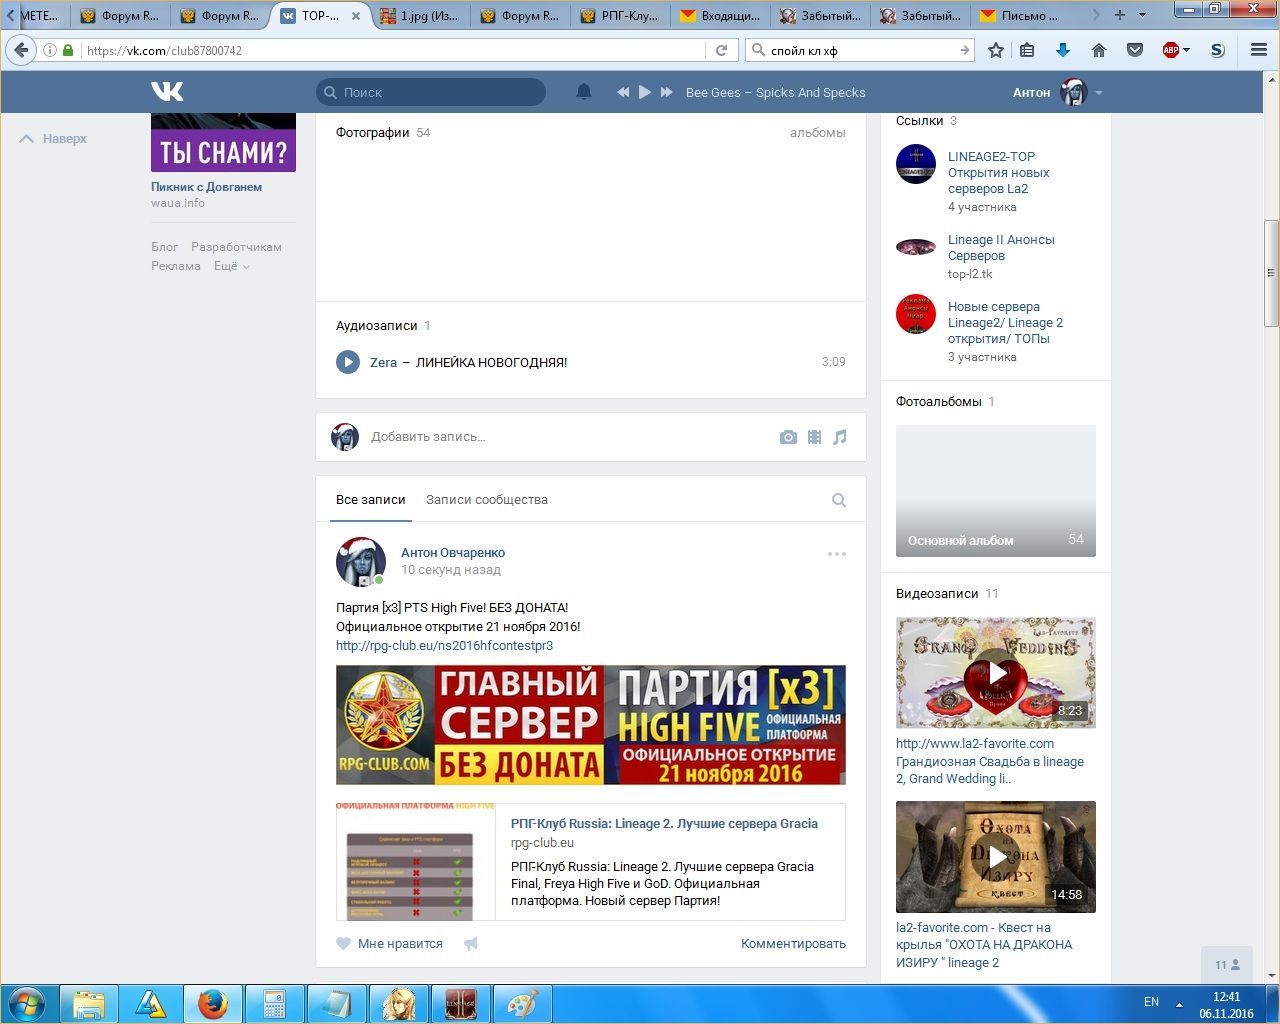Screen dimensions: 1280x1024
Task: Skip to the previous track in the header player
Action: click(623, 92)
